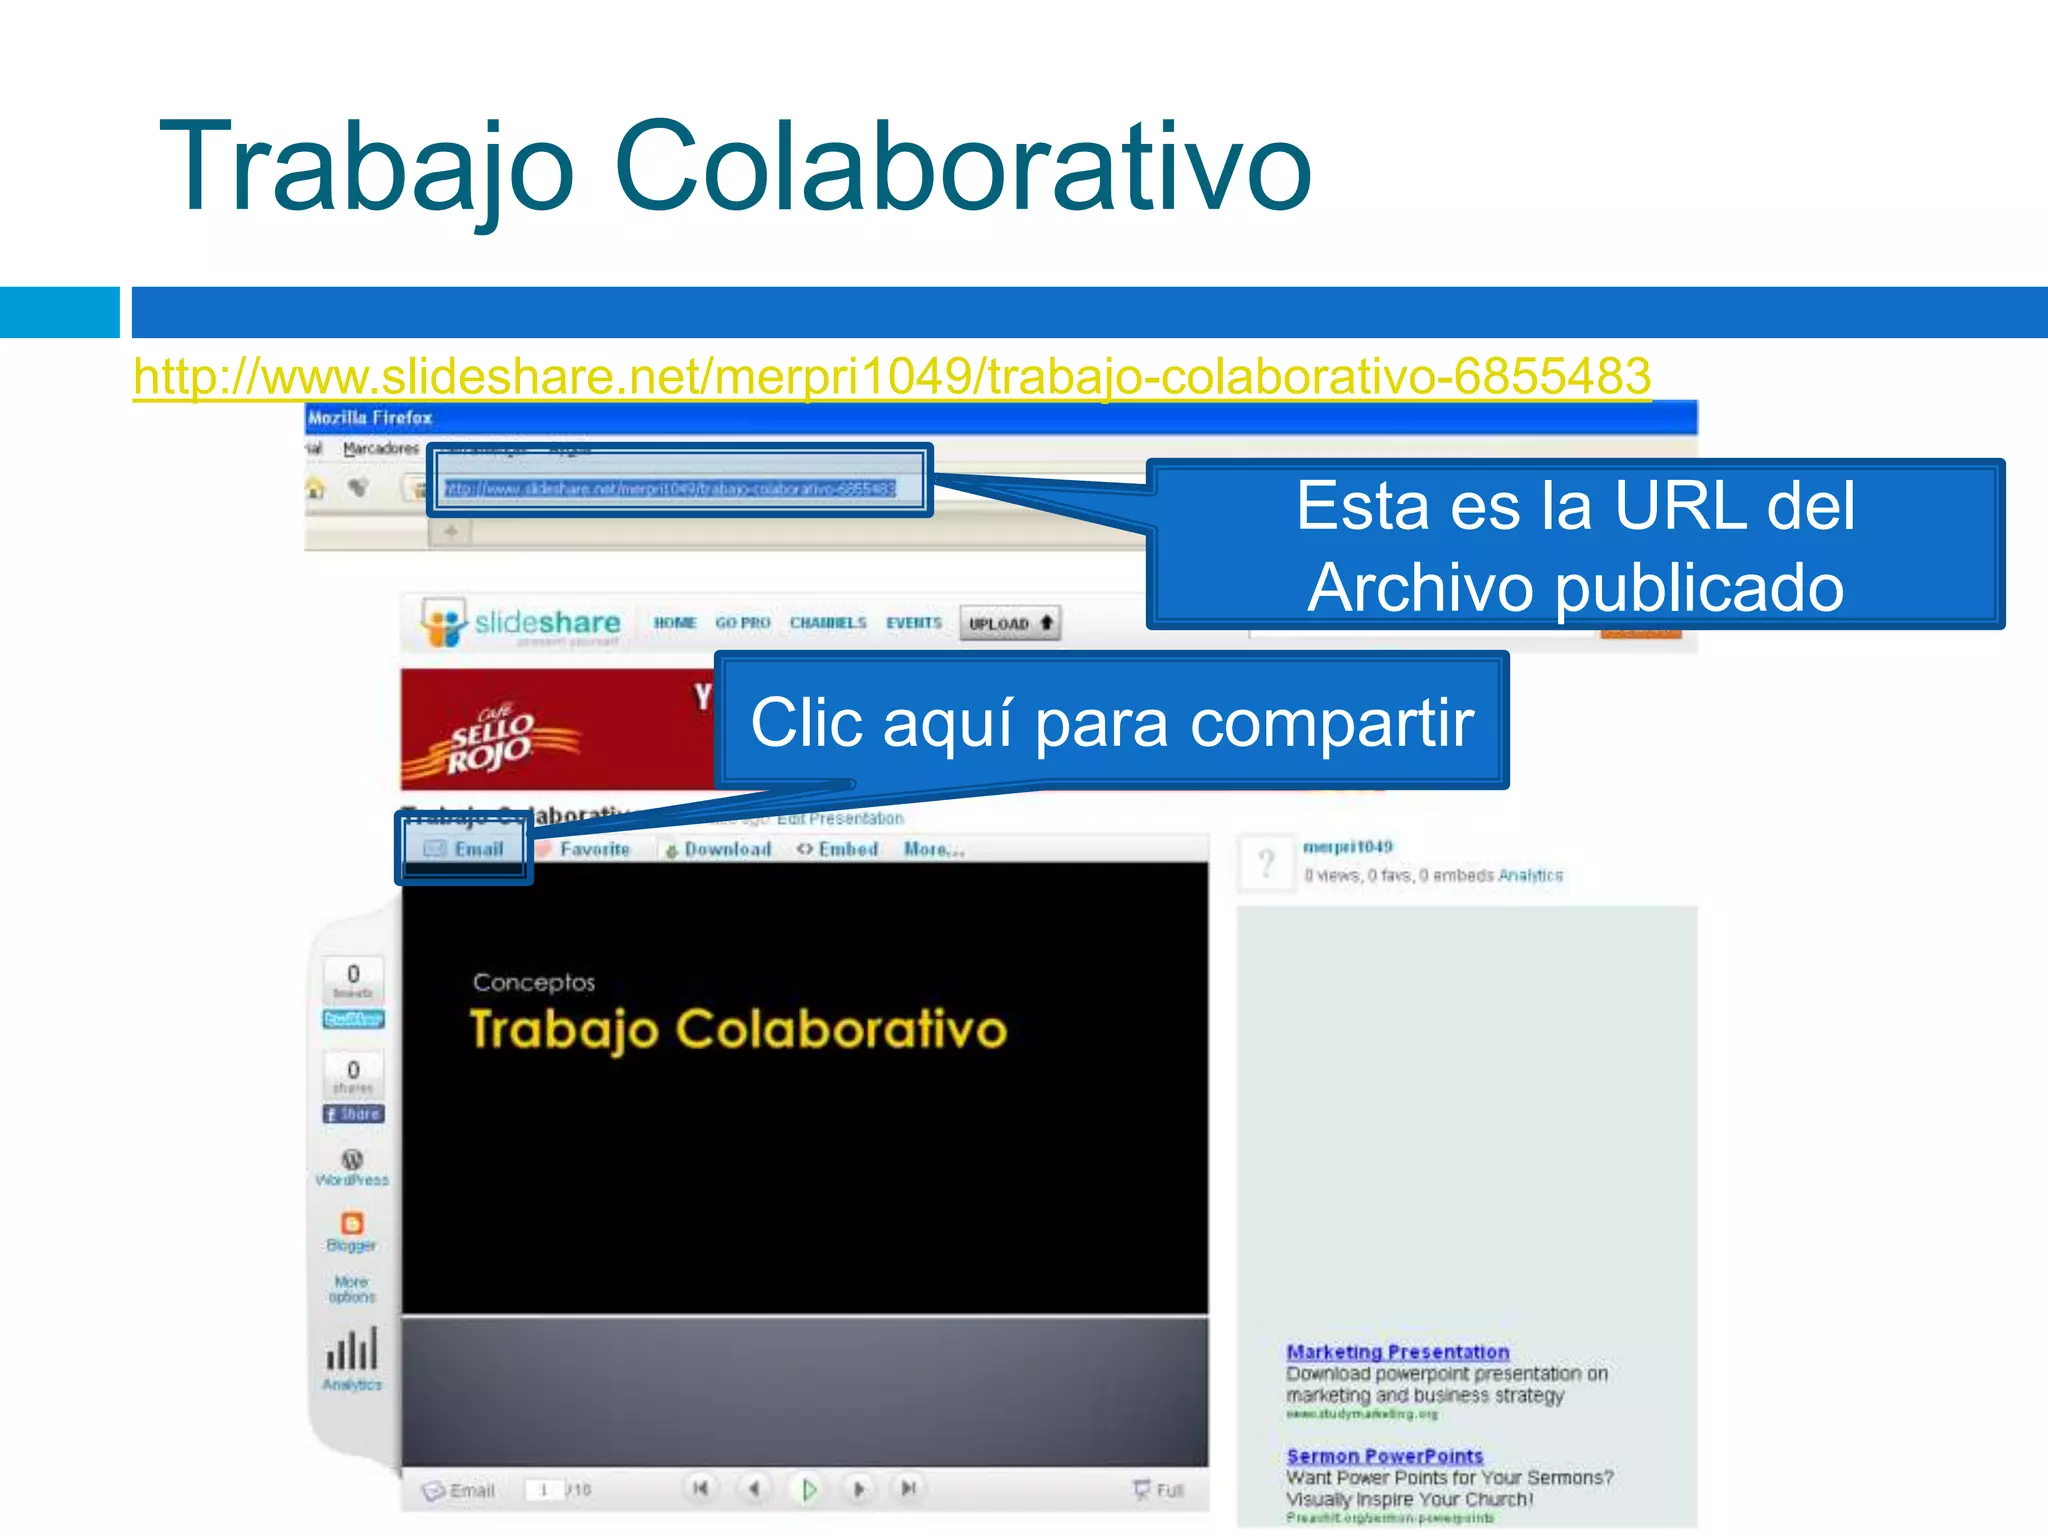
Task: Click the user avatar placeholder icon
Action: point(1266,863)
